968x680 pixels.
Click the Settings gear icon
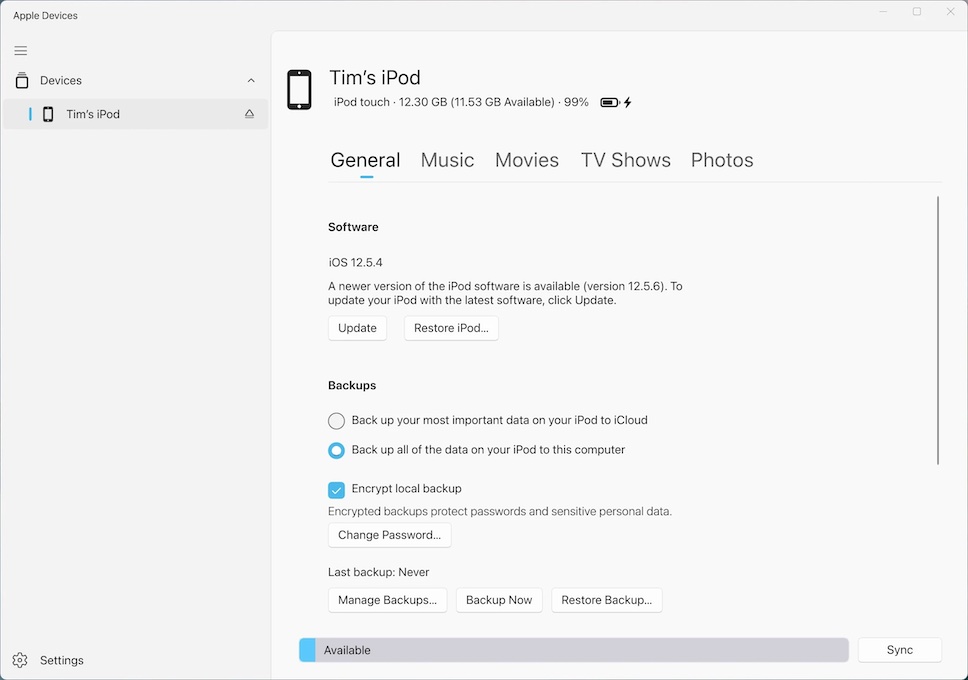click(20, 660)
